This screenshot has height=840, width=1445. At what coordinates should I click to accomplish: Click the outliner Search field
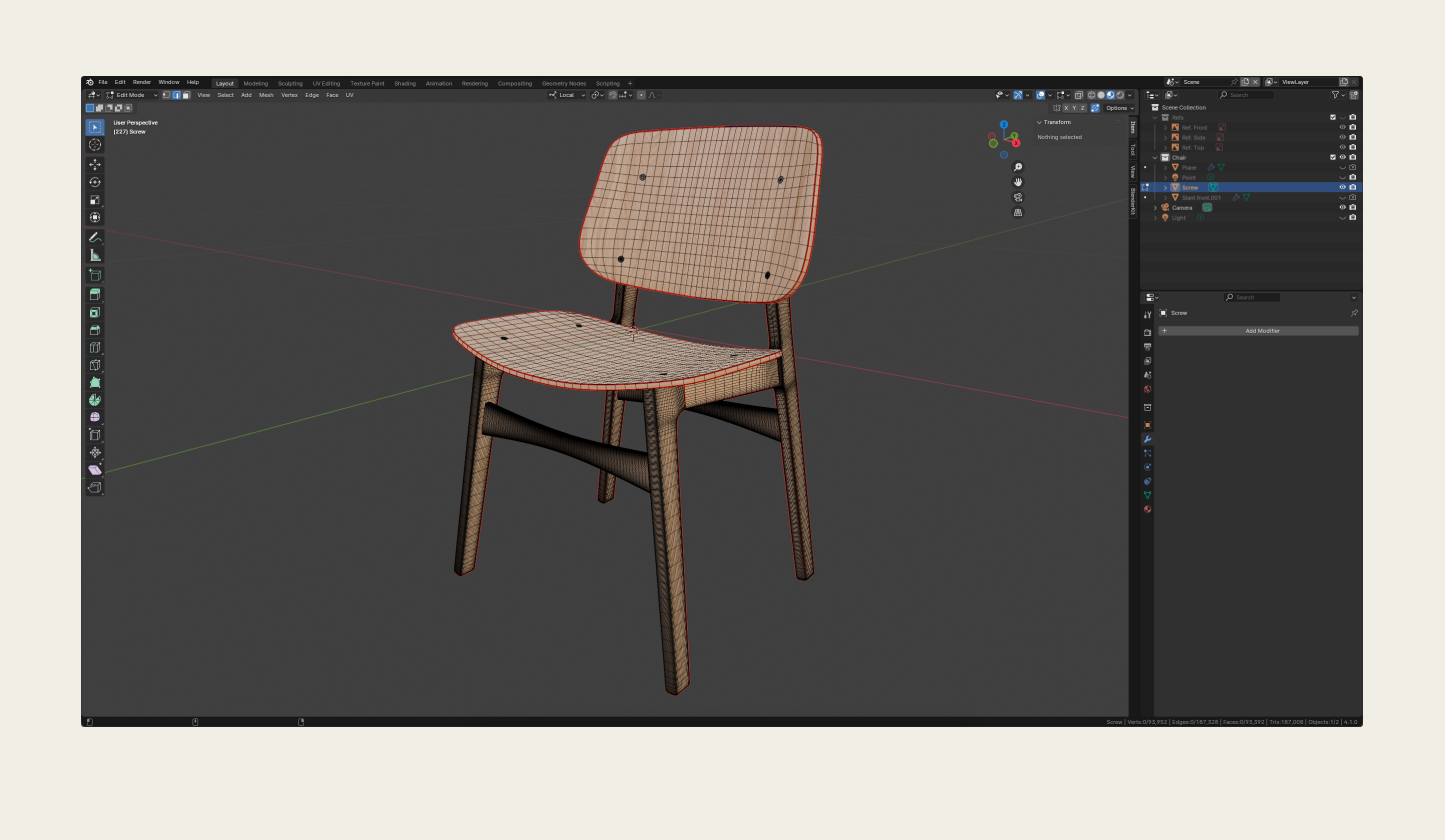click(1246, 95)
